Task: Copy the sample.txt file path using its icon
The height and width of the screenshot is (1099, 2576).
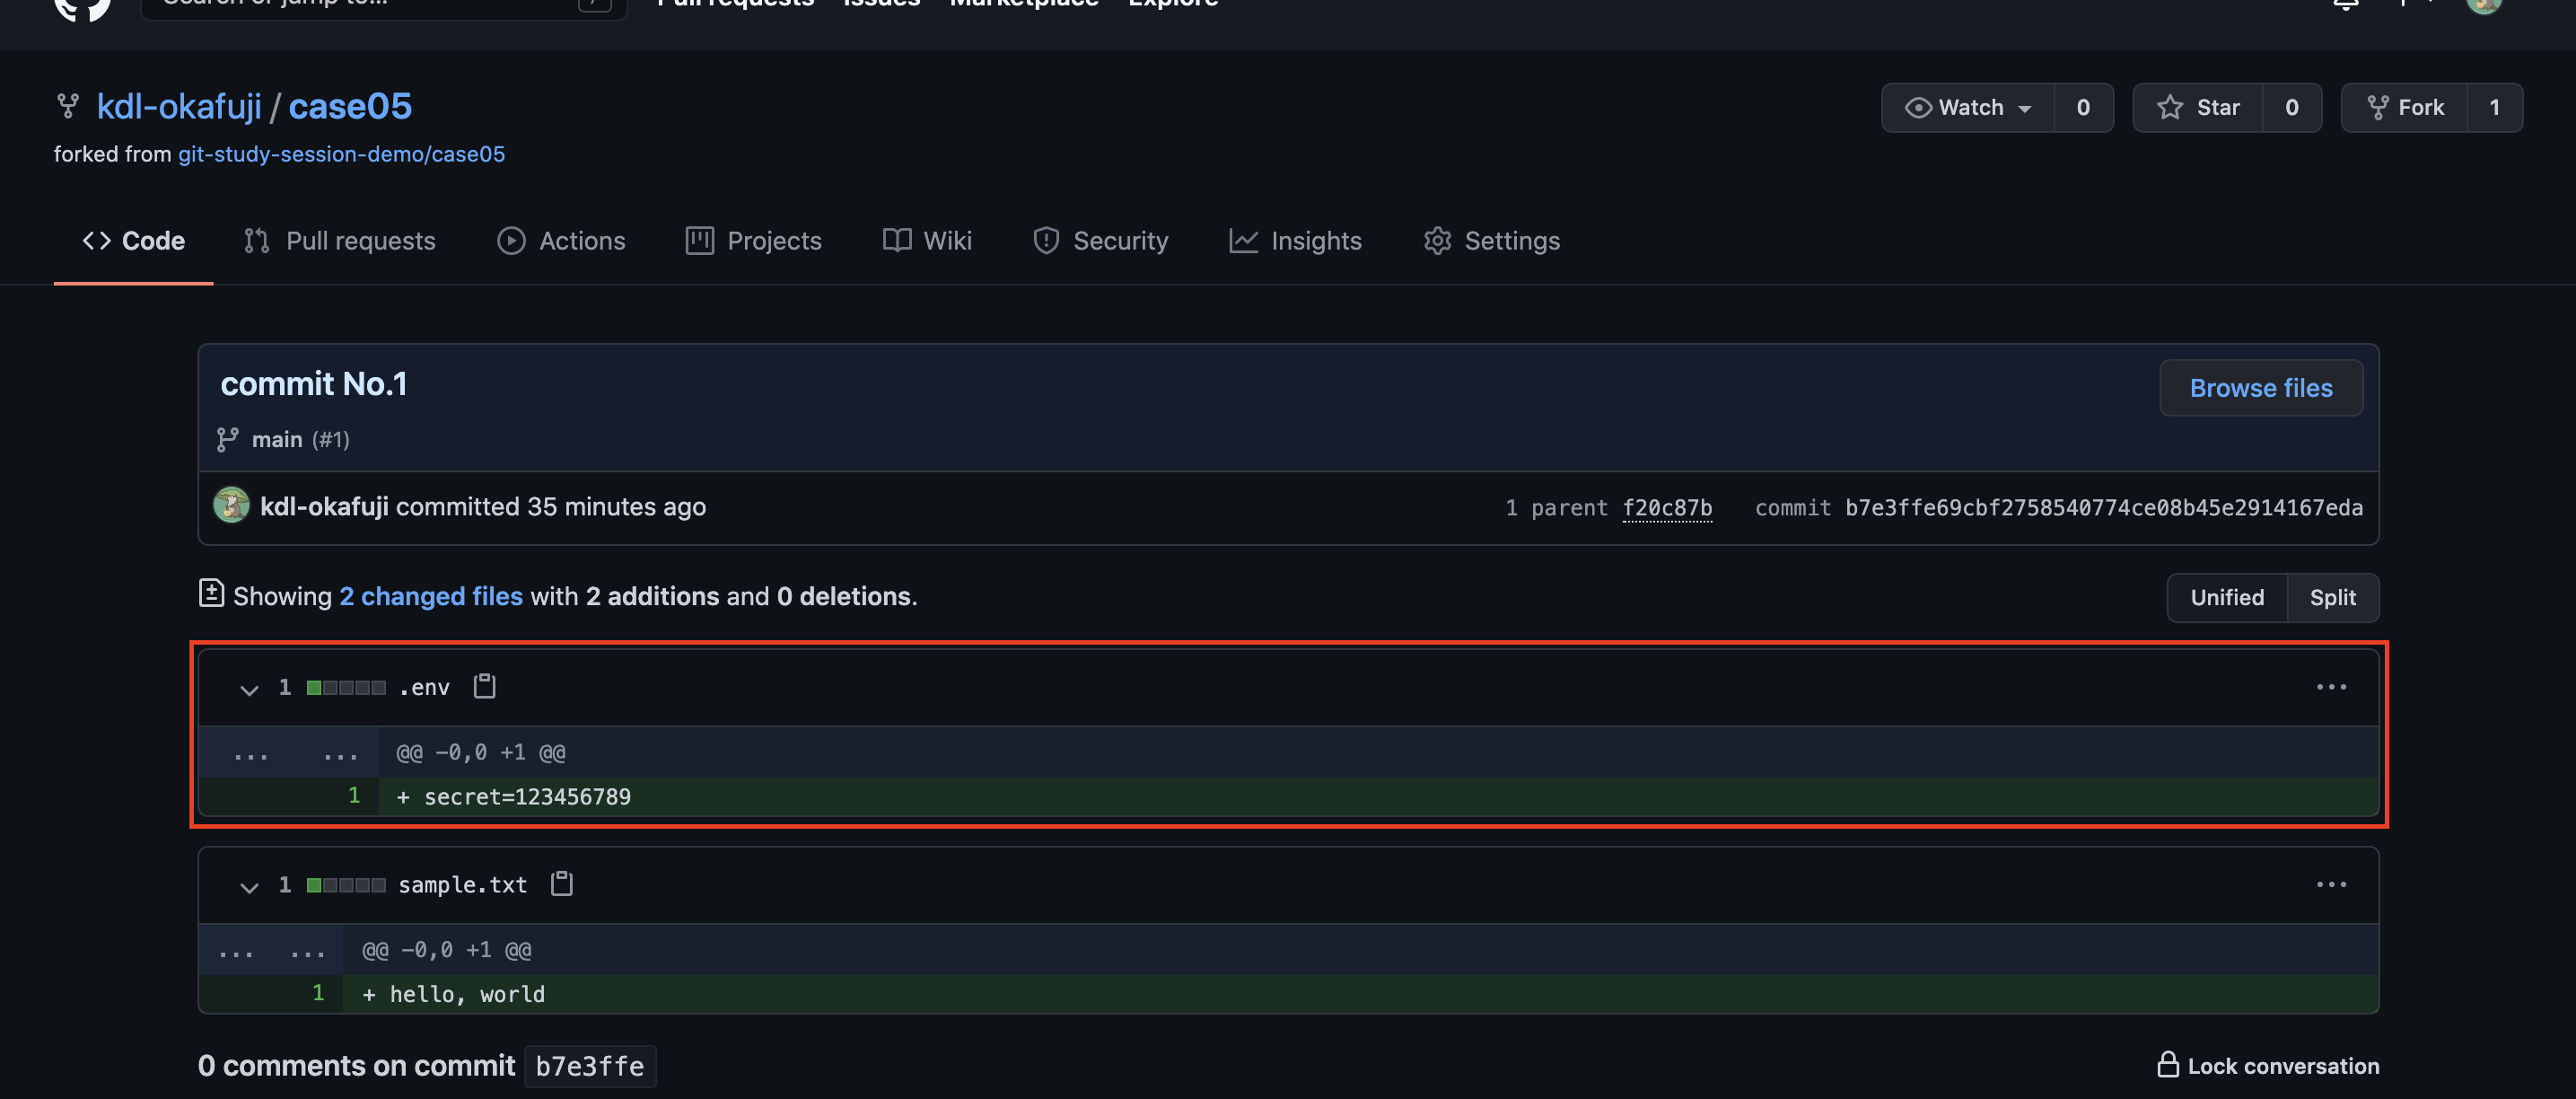Action: click(x=560, y=884)
